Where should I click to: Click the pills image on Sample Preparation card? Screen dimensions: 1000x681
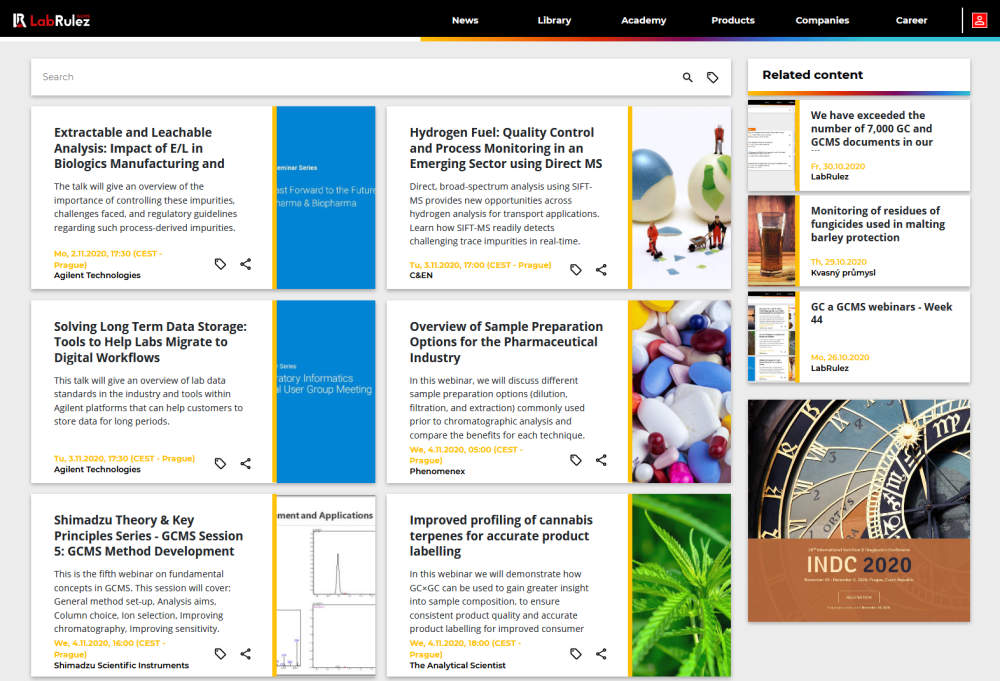coord(681,392)
